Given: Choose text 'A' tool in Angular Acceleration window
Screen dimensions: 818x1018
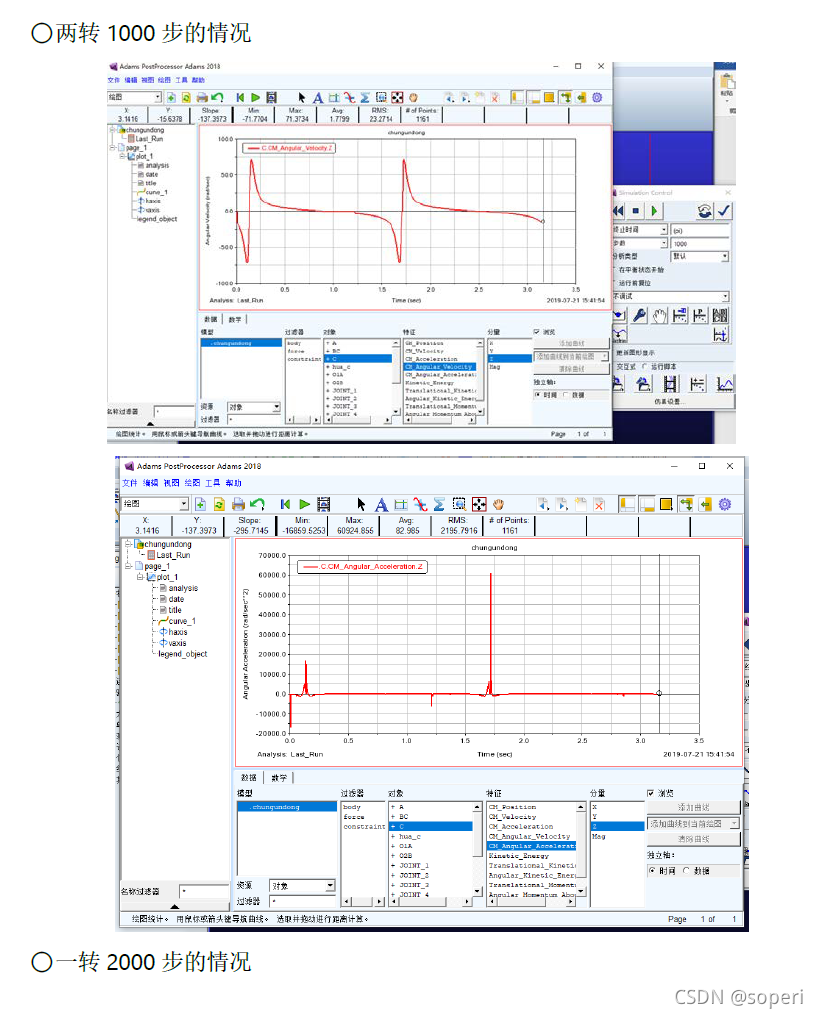Looking at the screenshot, I should tap(381, 504).
